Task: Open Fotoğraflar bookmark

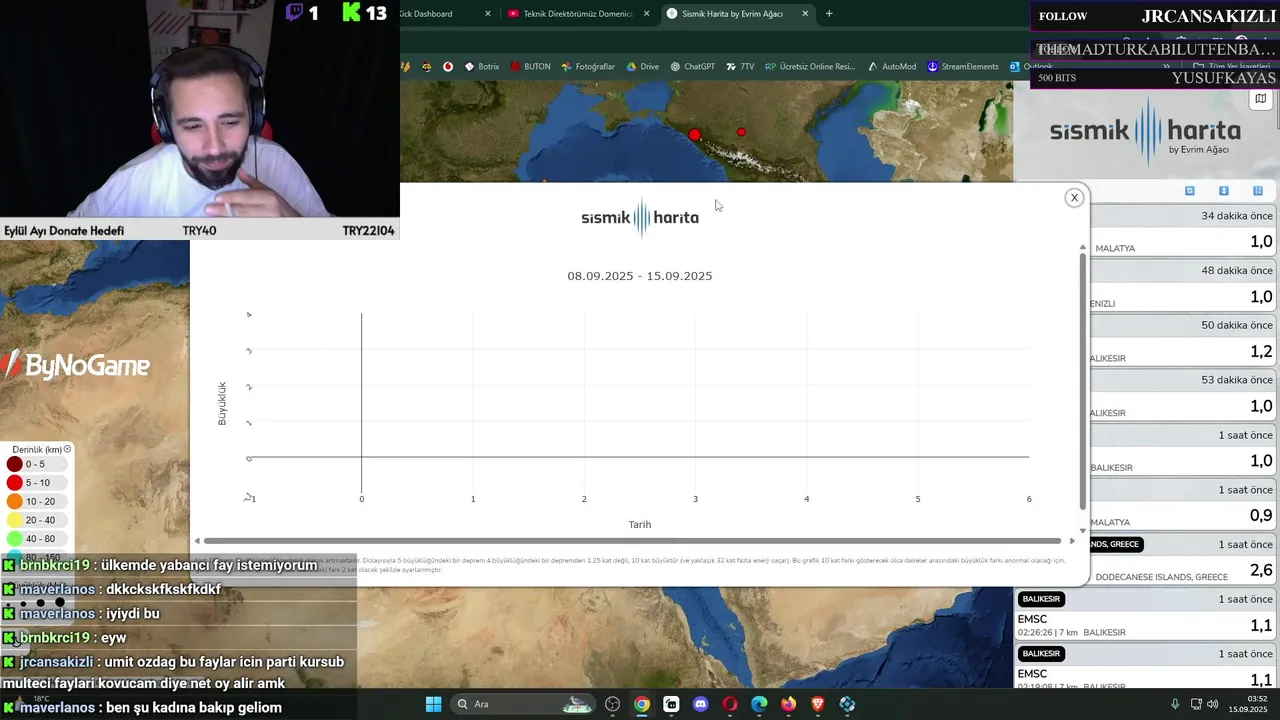Action: 588,67
